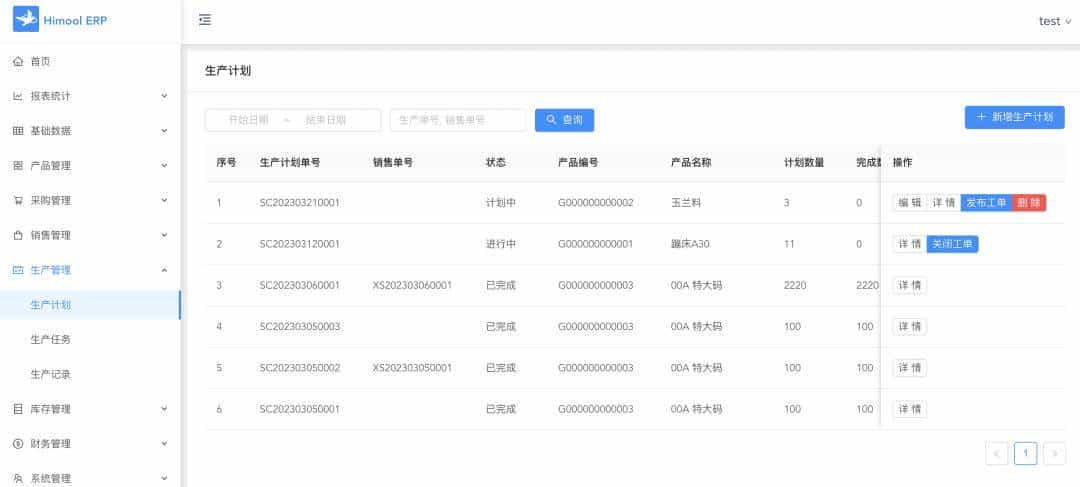Select the 生产记录 submenu item
This screenshot has width=1080, height=487.
point(90,375)
